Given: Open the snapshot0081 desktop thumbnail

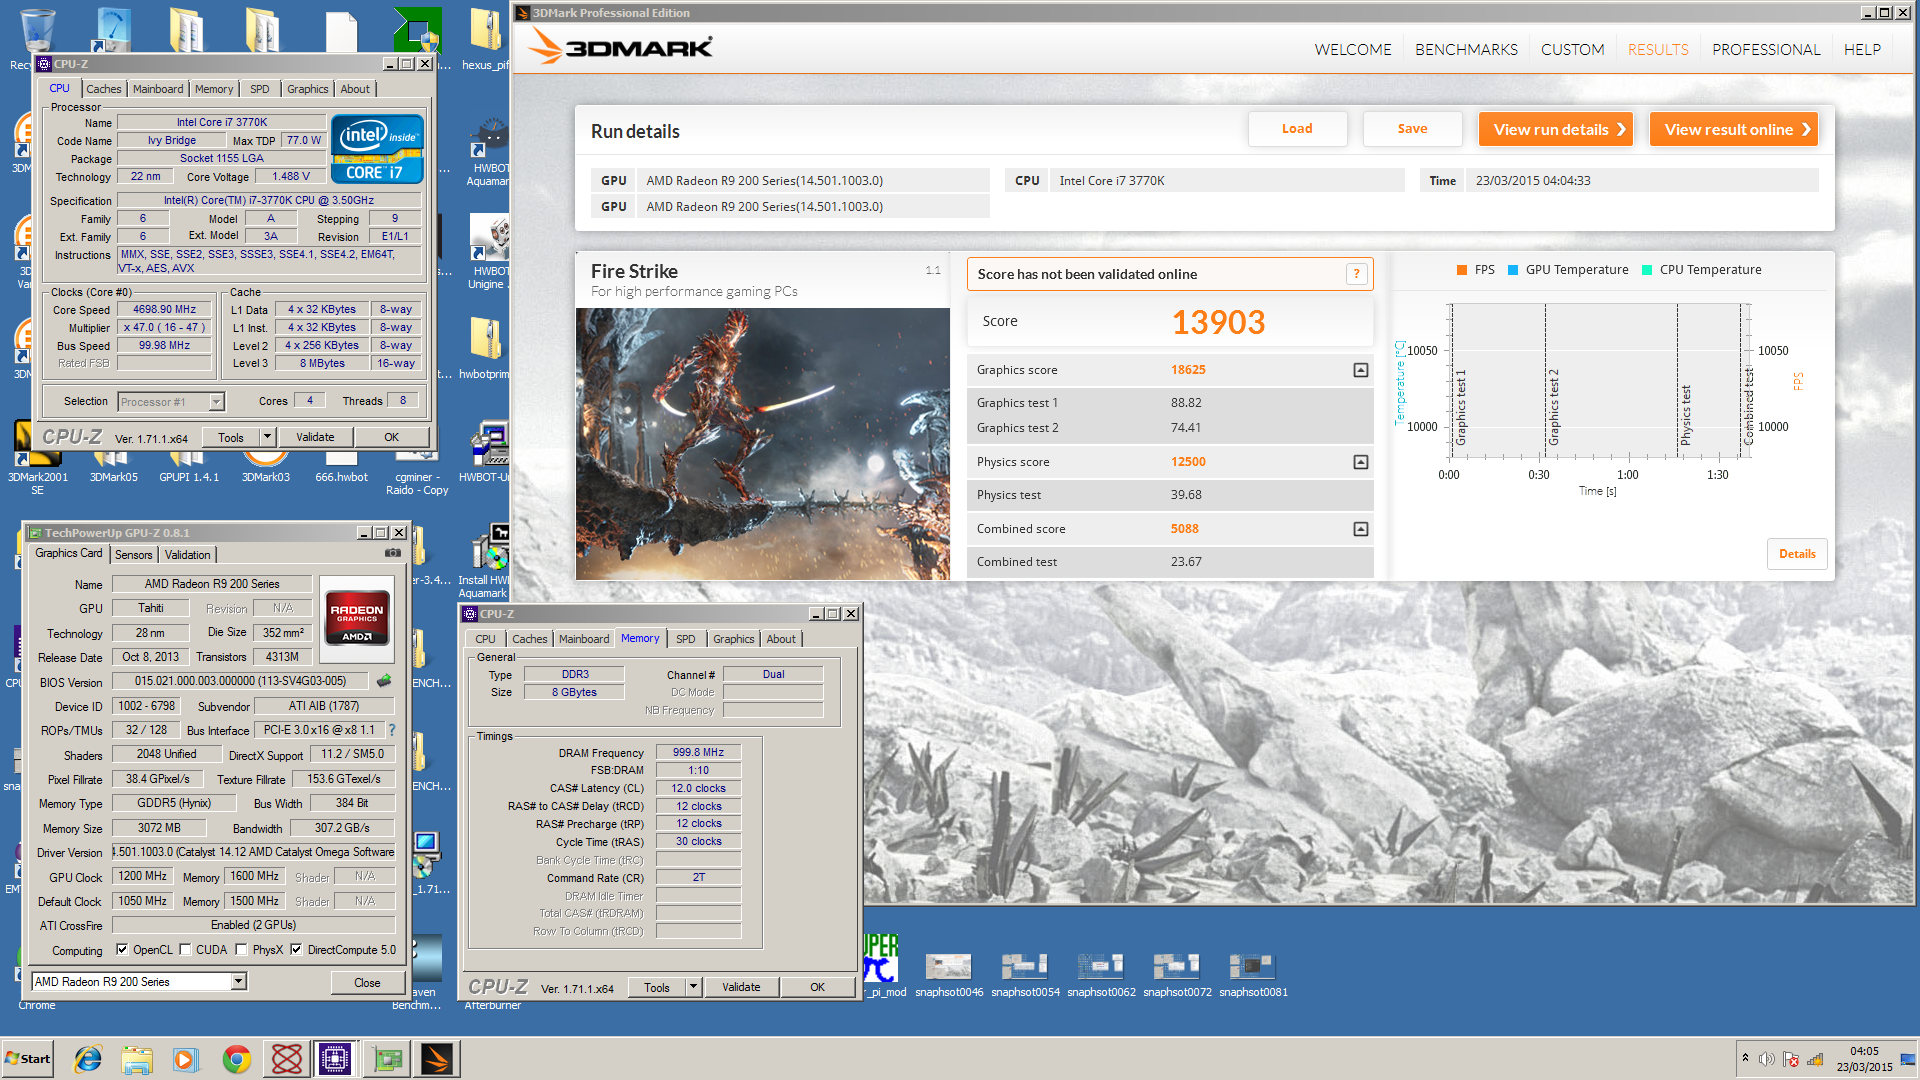Looking at the screenshot, I should [x=1253, y=972].
